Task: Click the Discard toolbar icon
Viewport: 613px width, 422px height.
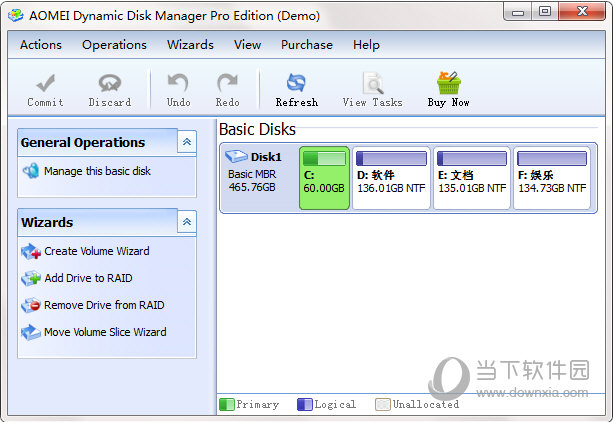Action: (110, 83)
